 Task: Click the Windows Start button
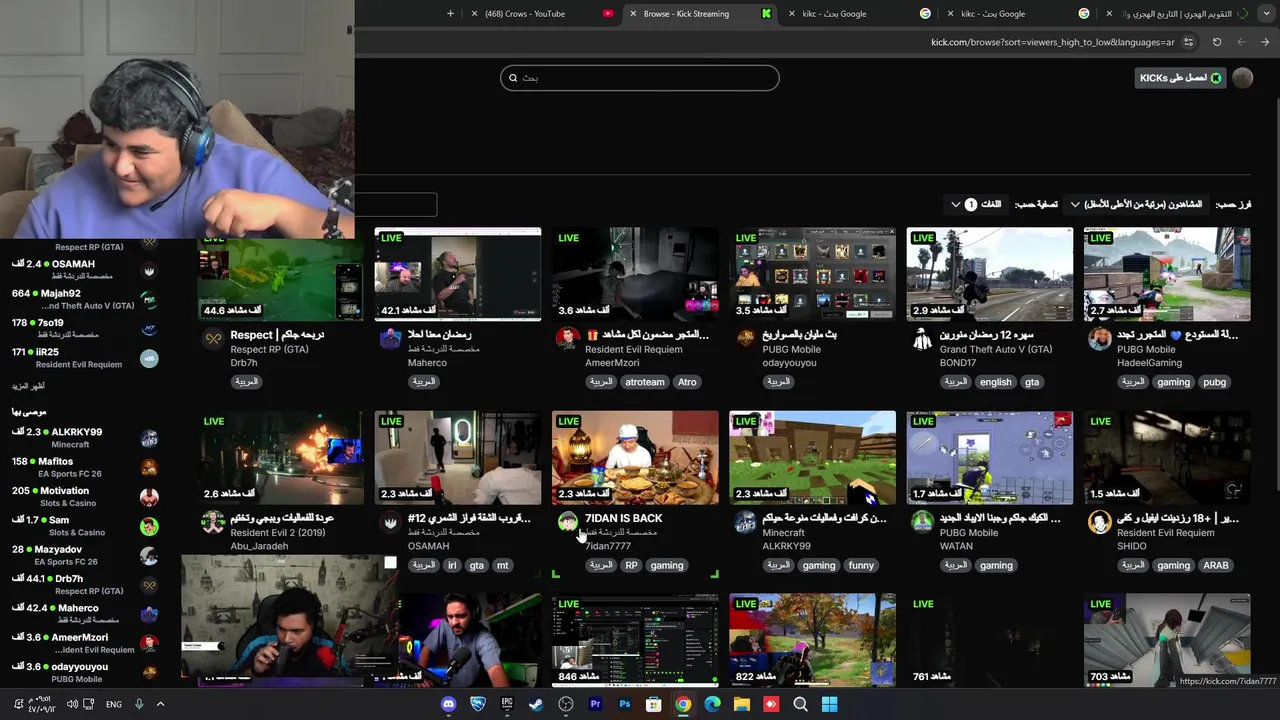coord(829,704)
